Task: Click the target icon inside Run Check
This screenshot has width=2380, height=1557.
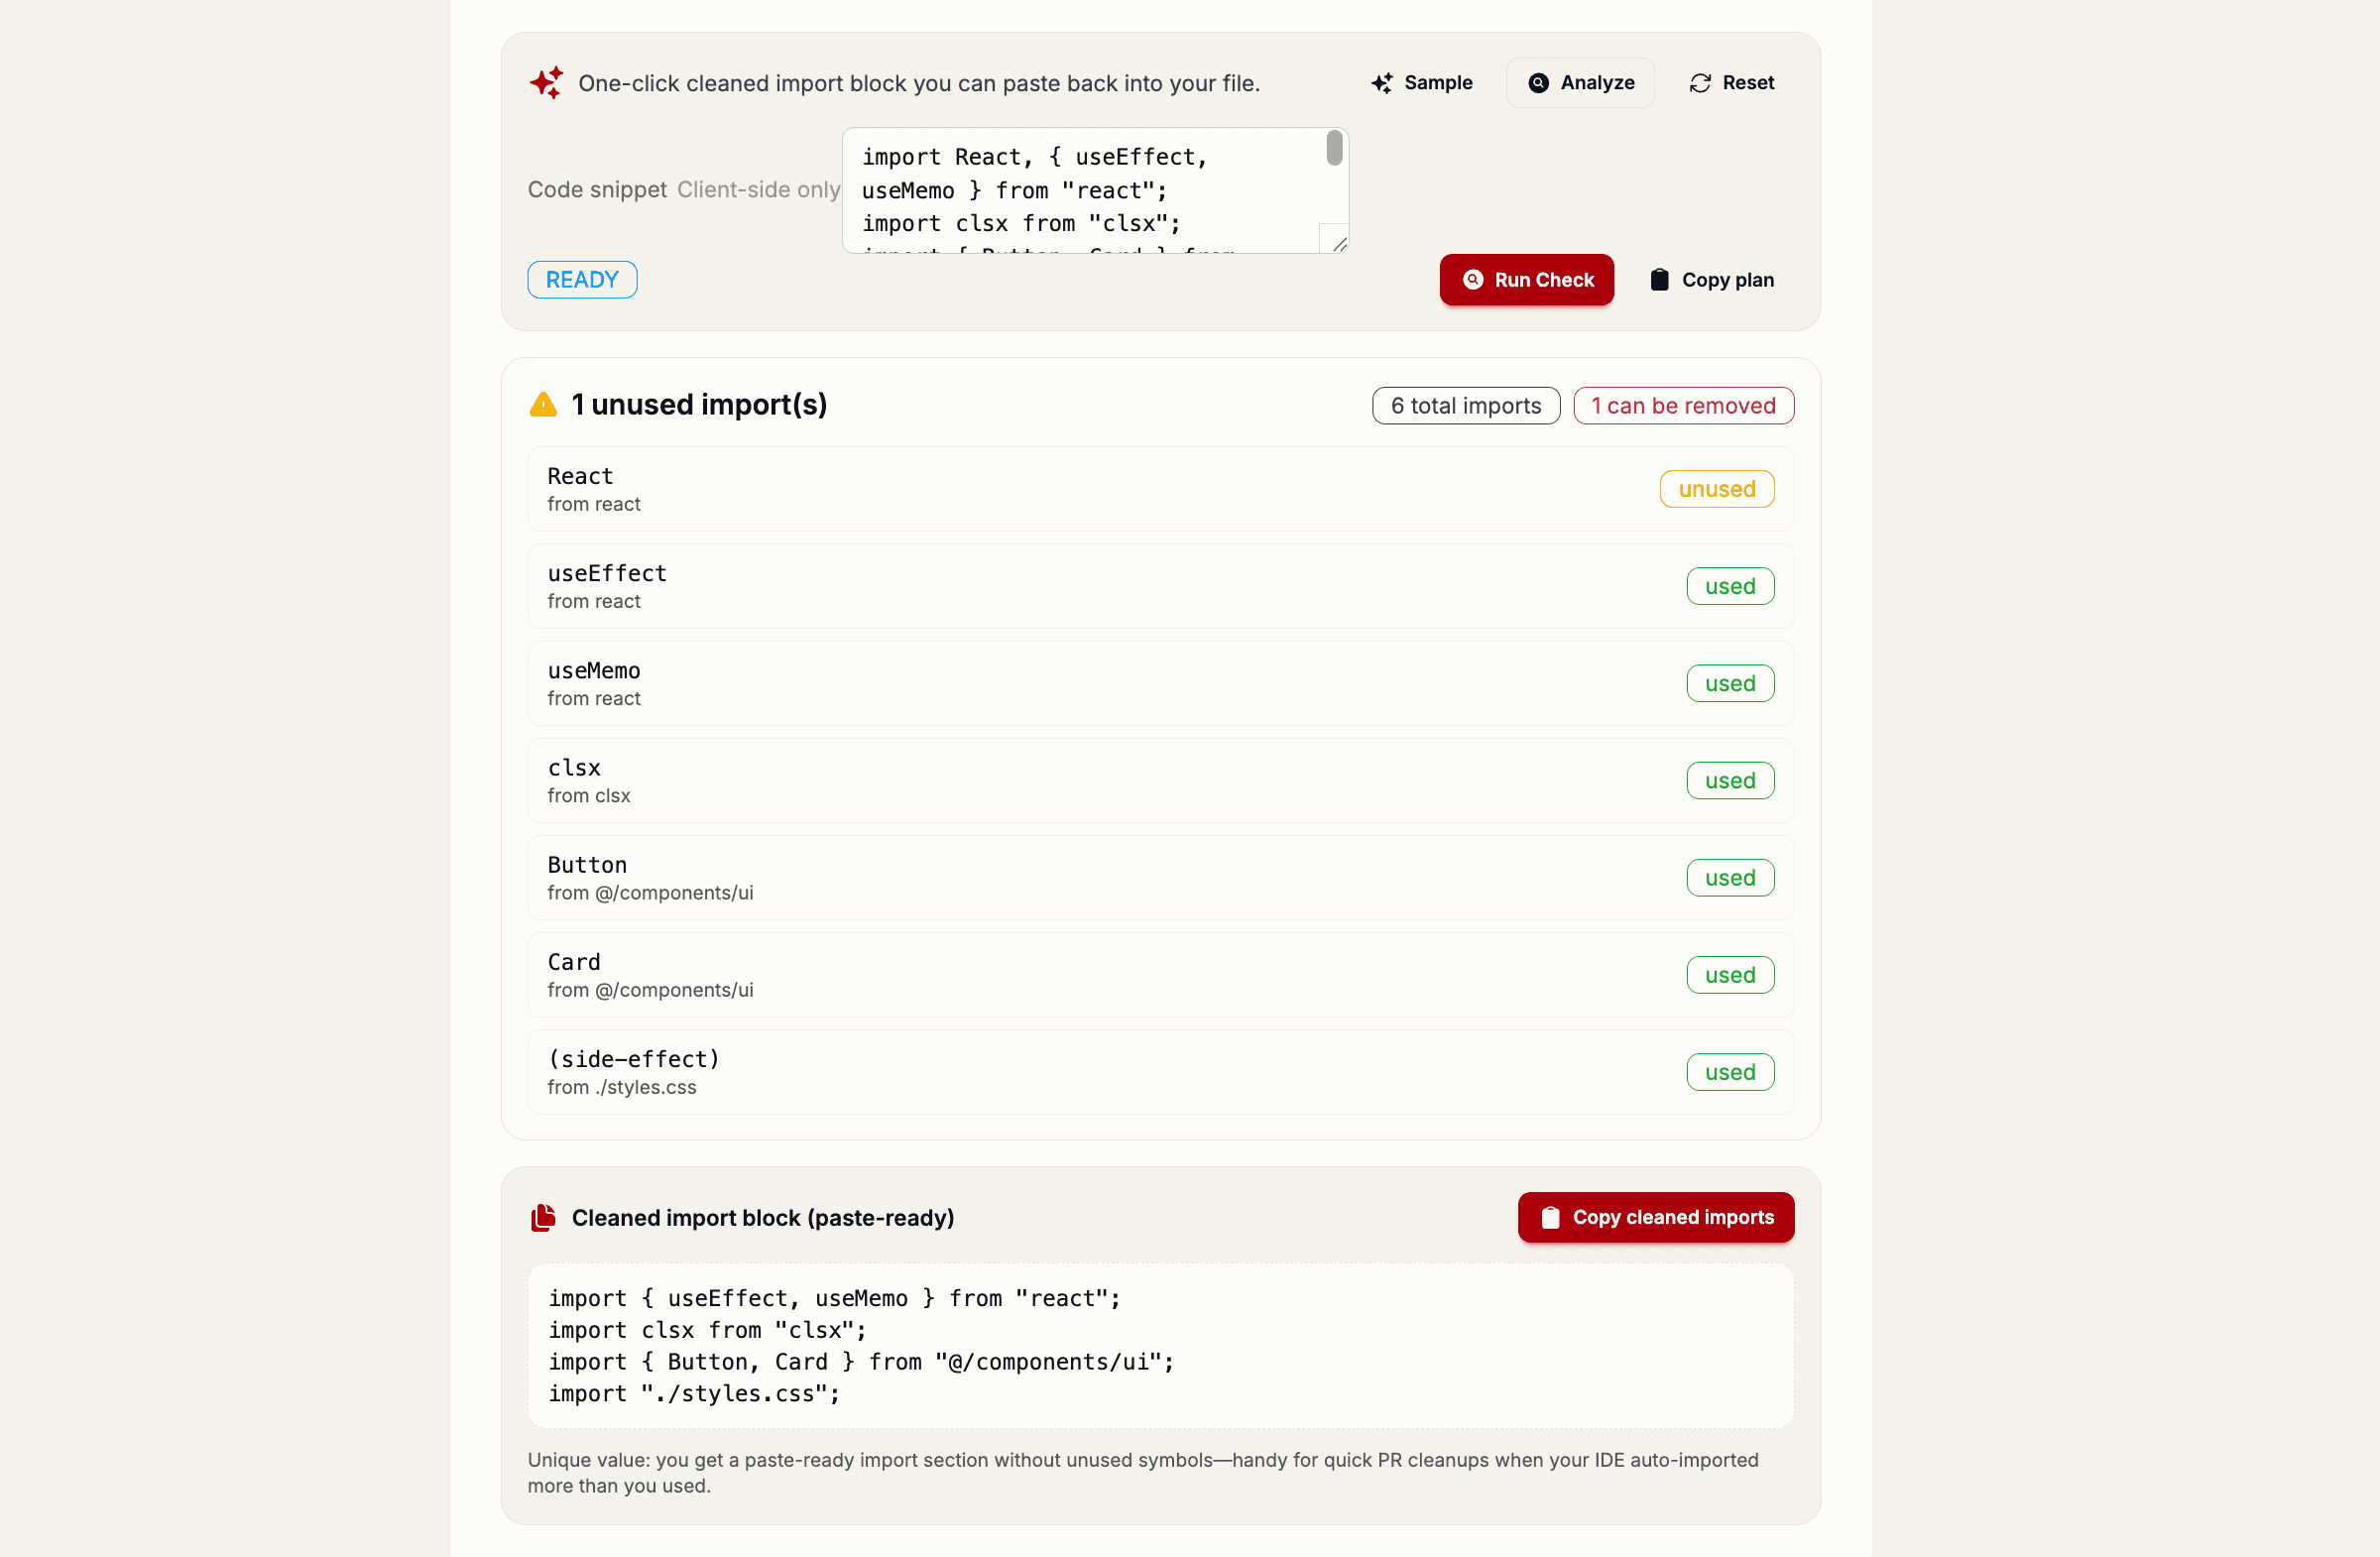Action: (1473, 280)
